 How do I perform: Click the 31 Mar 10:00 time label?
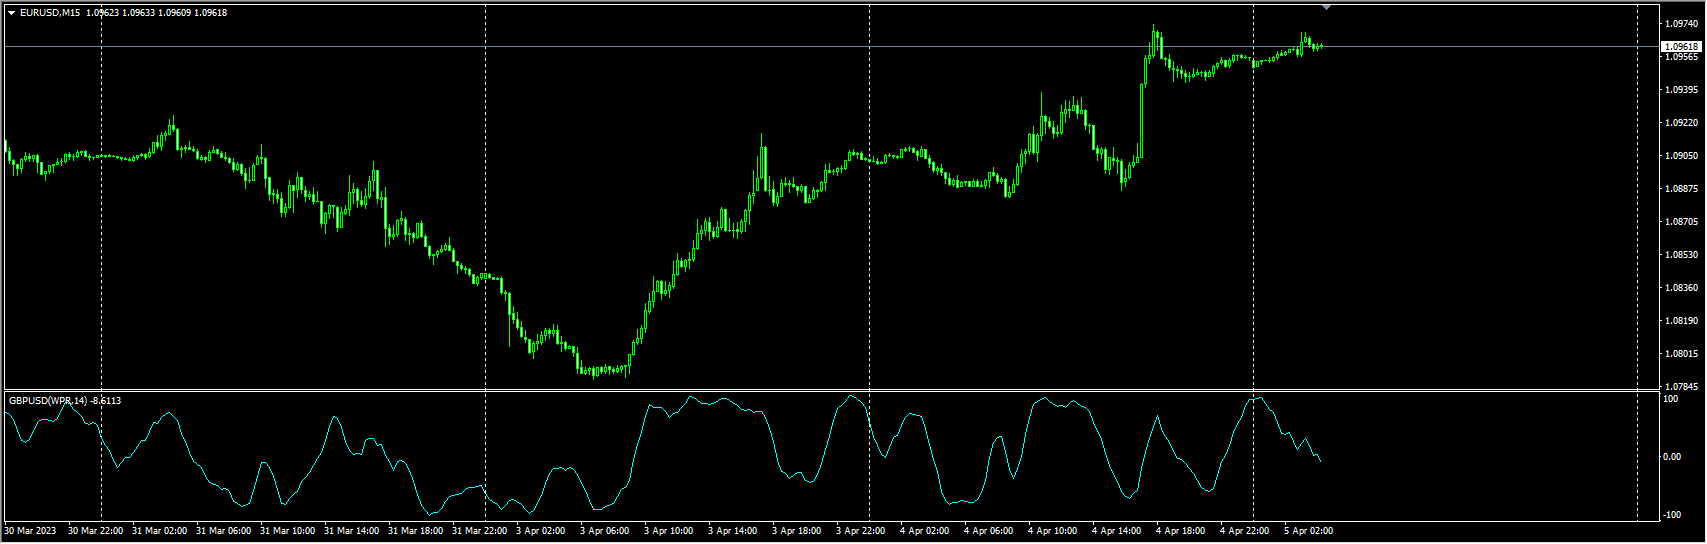[287, 531]
